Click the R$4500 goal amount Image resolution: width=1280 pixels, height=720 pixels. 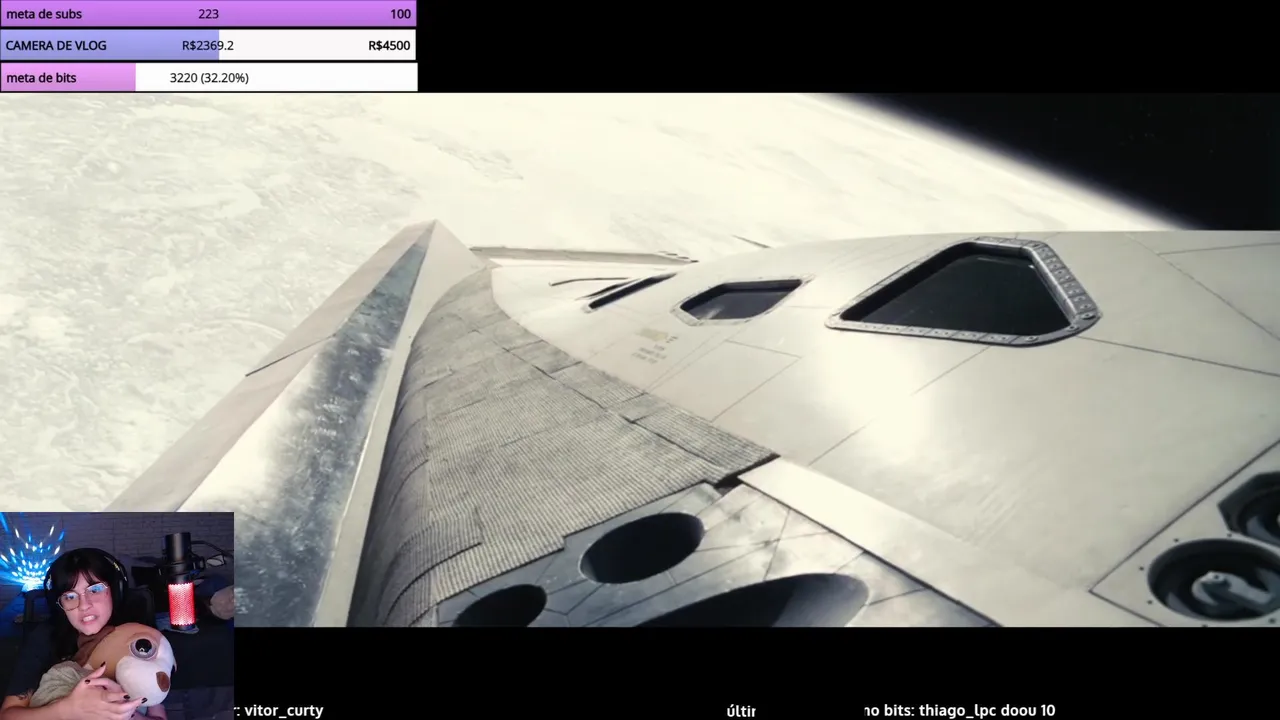pyautogui.click(x=389, y=45)
